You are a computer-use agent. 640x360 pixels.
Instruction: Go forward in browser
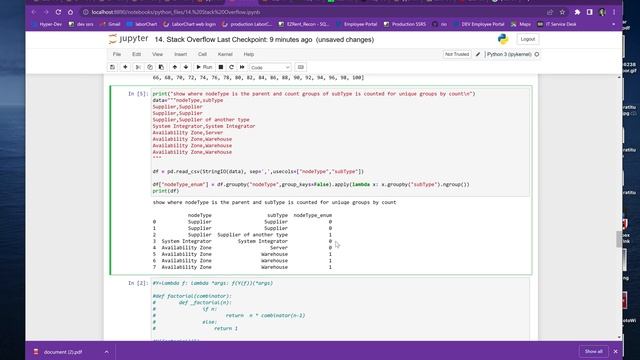[46, 12]
